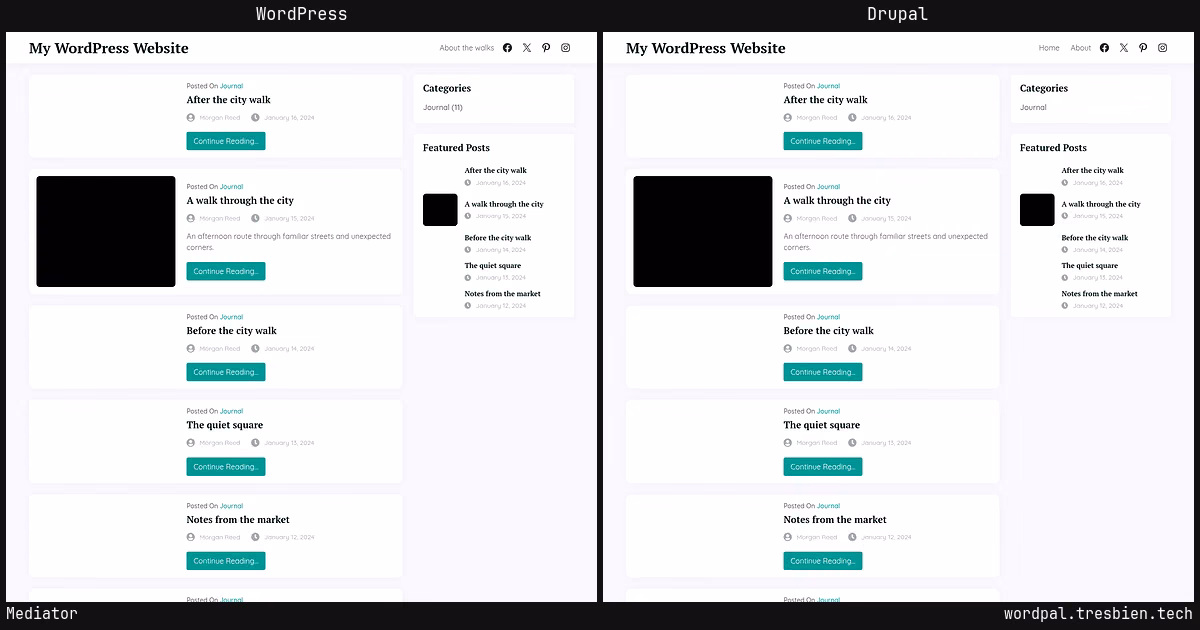The height and width of the screenshot is (630, 1200).
Task: Open post title 'The quiet square' in Drupal list
Action: pyautogui.click(x=822, y=425)
